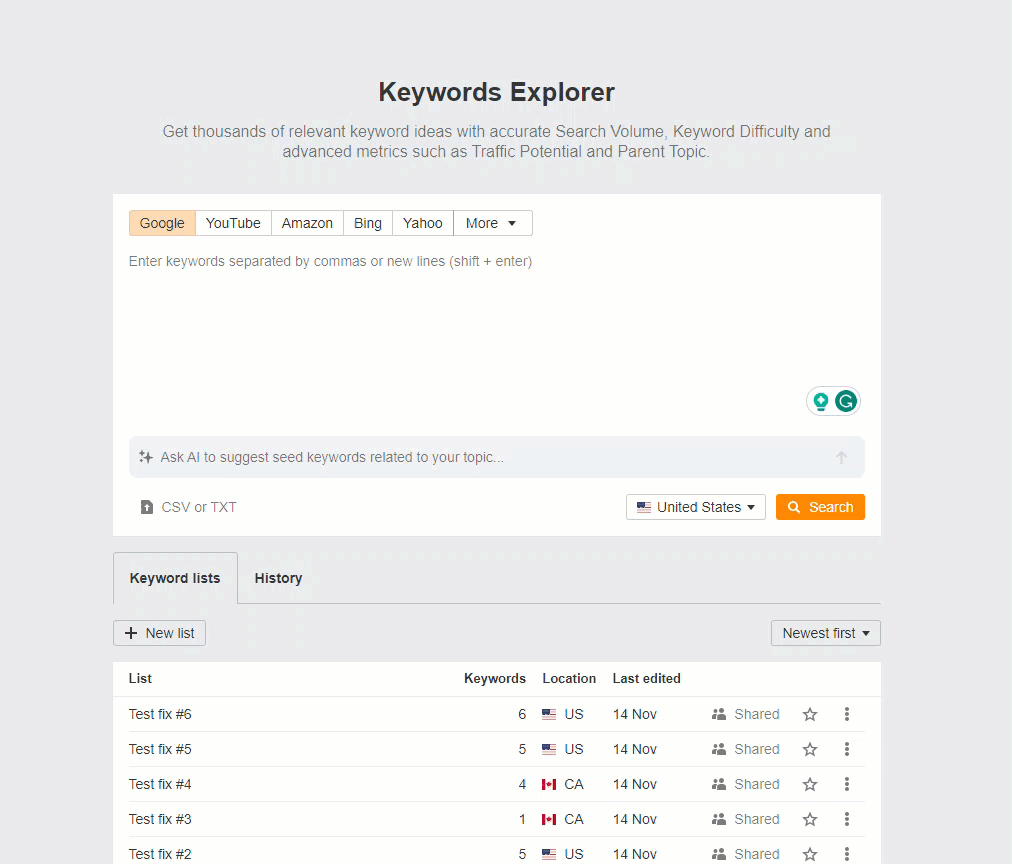The height and width of the screenshot is (864, 1012).
Task: Open the Newest first sorting dropdown
Action: coord(825,633)
